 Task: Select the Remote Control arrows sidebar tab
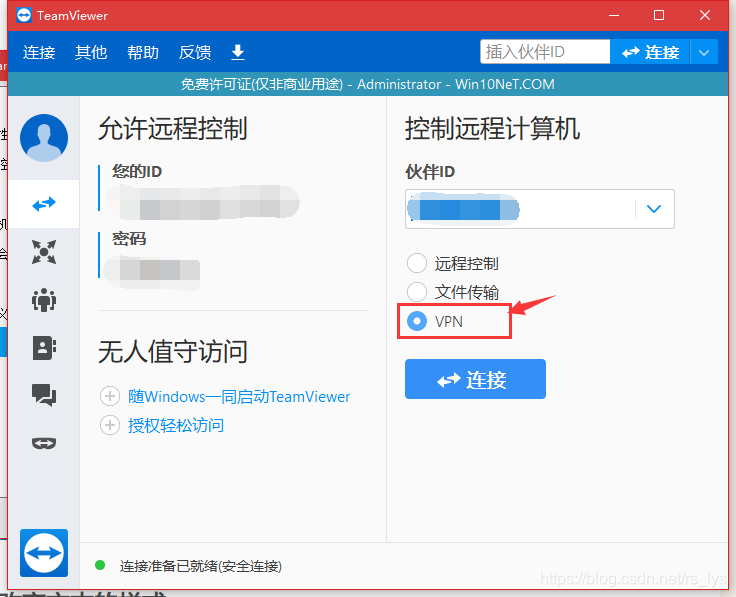44,204
